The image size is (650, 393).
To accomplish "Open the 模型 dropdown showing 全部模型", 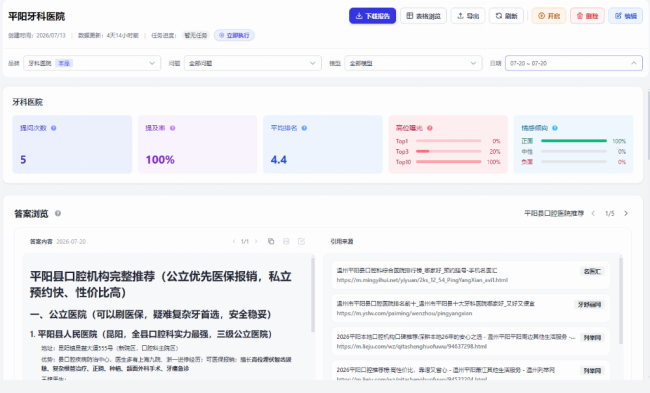I will click(413, 63).
